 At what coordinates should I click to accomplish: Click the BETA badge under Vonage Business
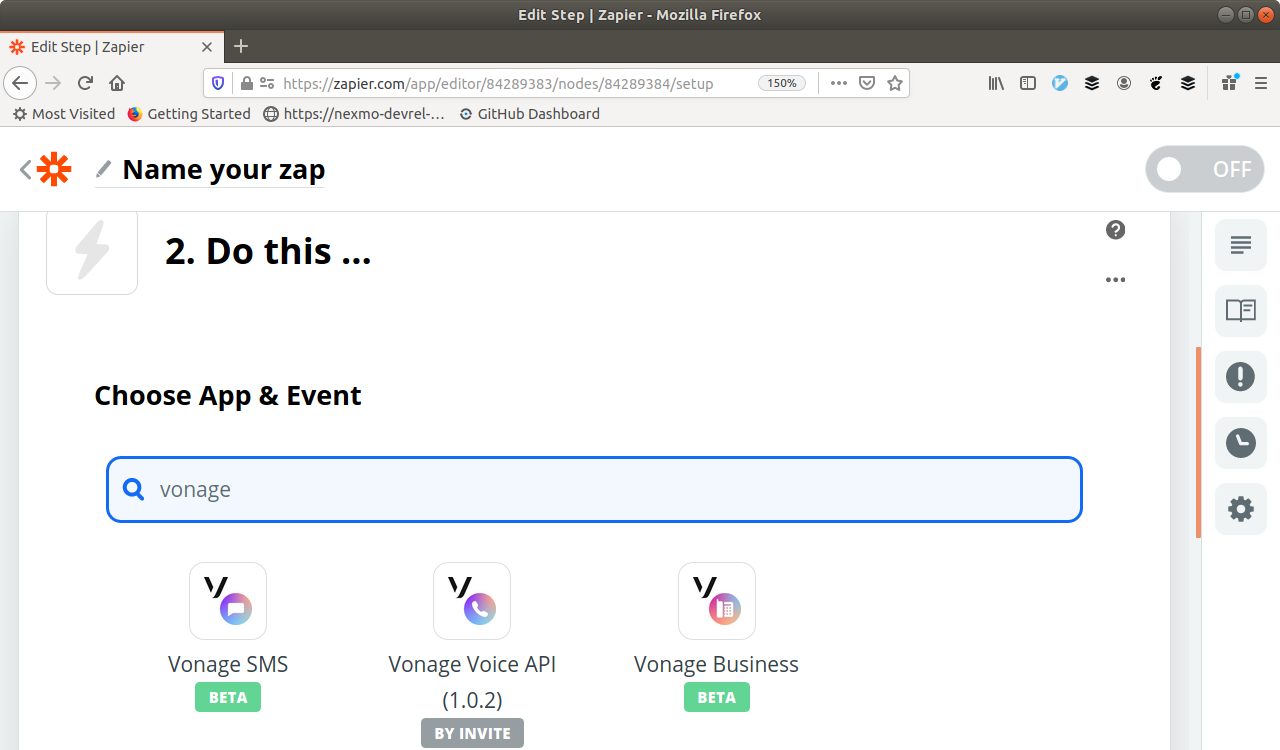coord(717,697)
